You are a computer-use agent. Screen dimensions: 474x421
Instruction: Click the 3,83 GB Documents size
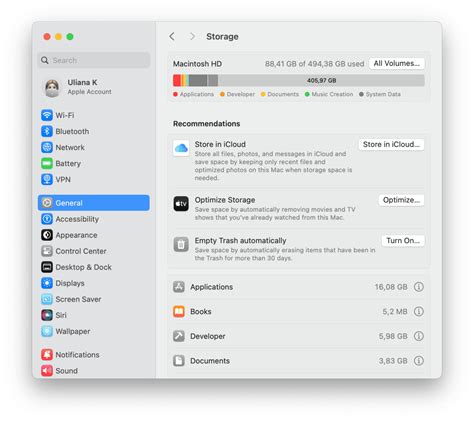click(x=393, y=361)
